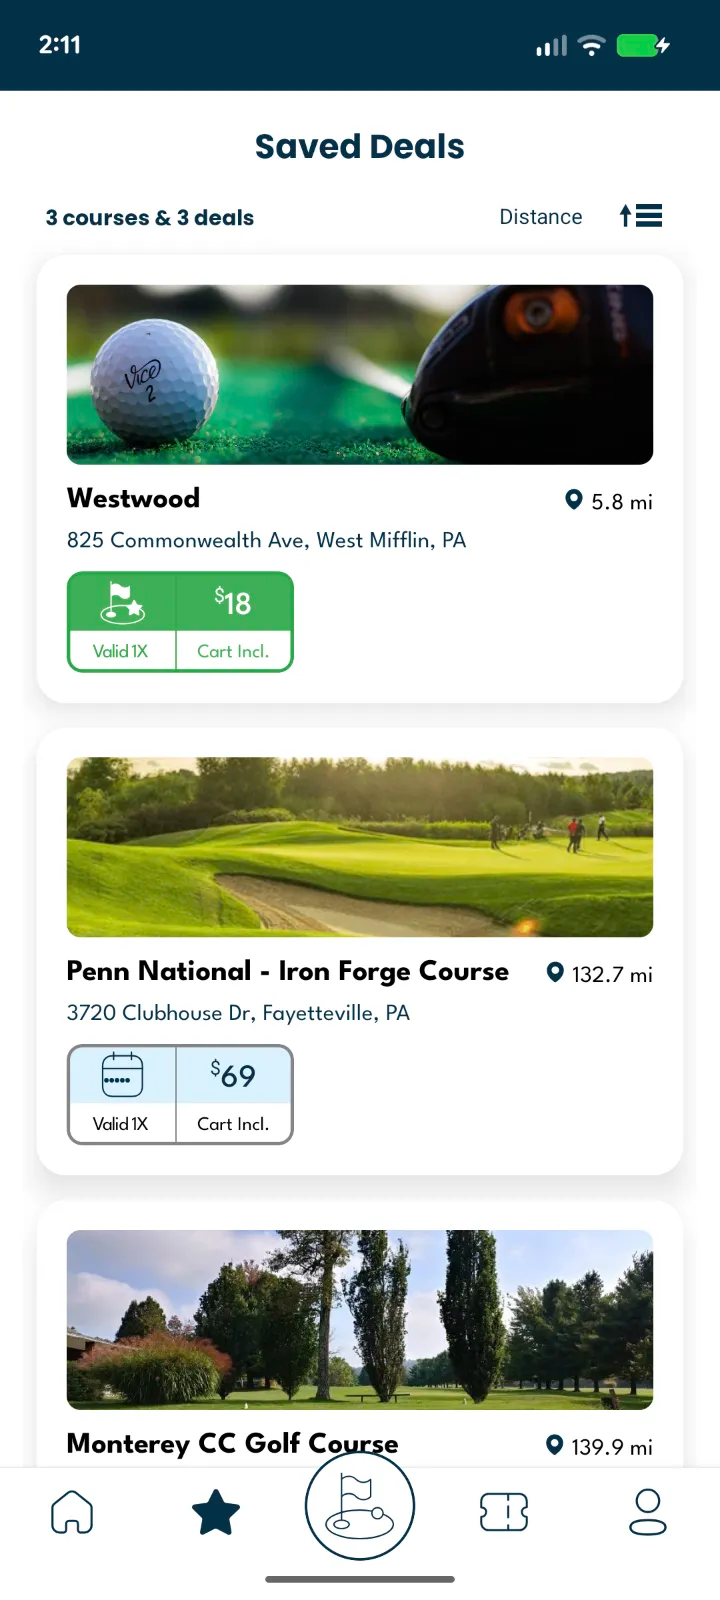This screenshot has height=1600, width=720.
Task: Tap the 825 Commonwealth Ave address
Action: pyautogui.click(x=267, y=540)
